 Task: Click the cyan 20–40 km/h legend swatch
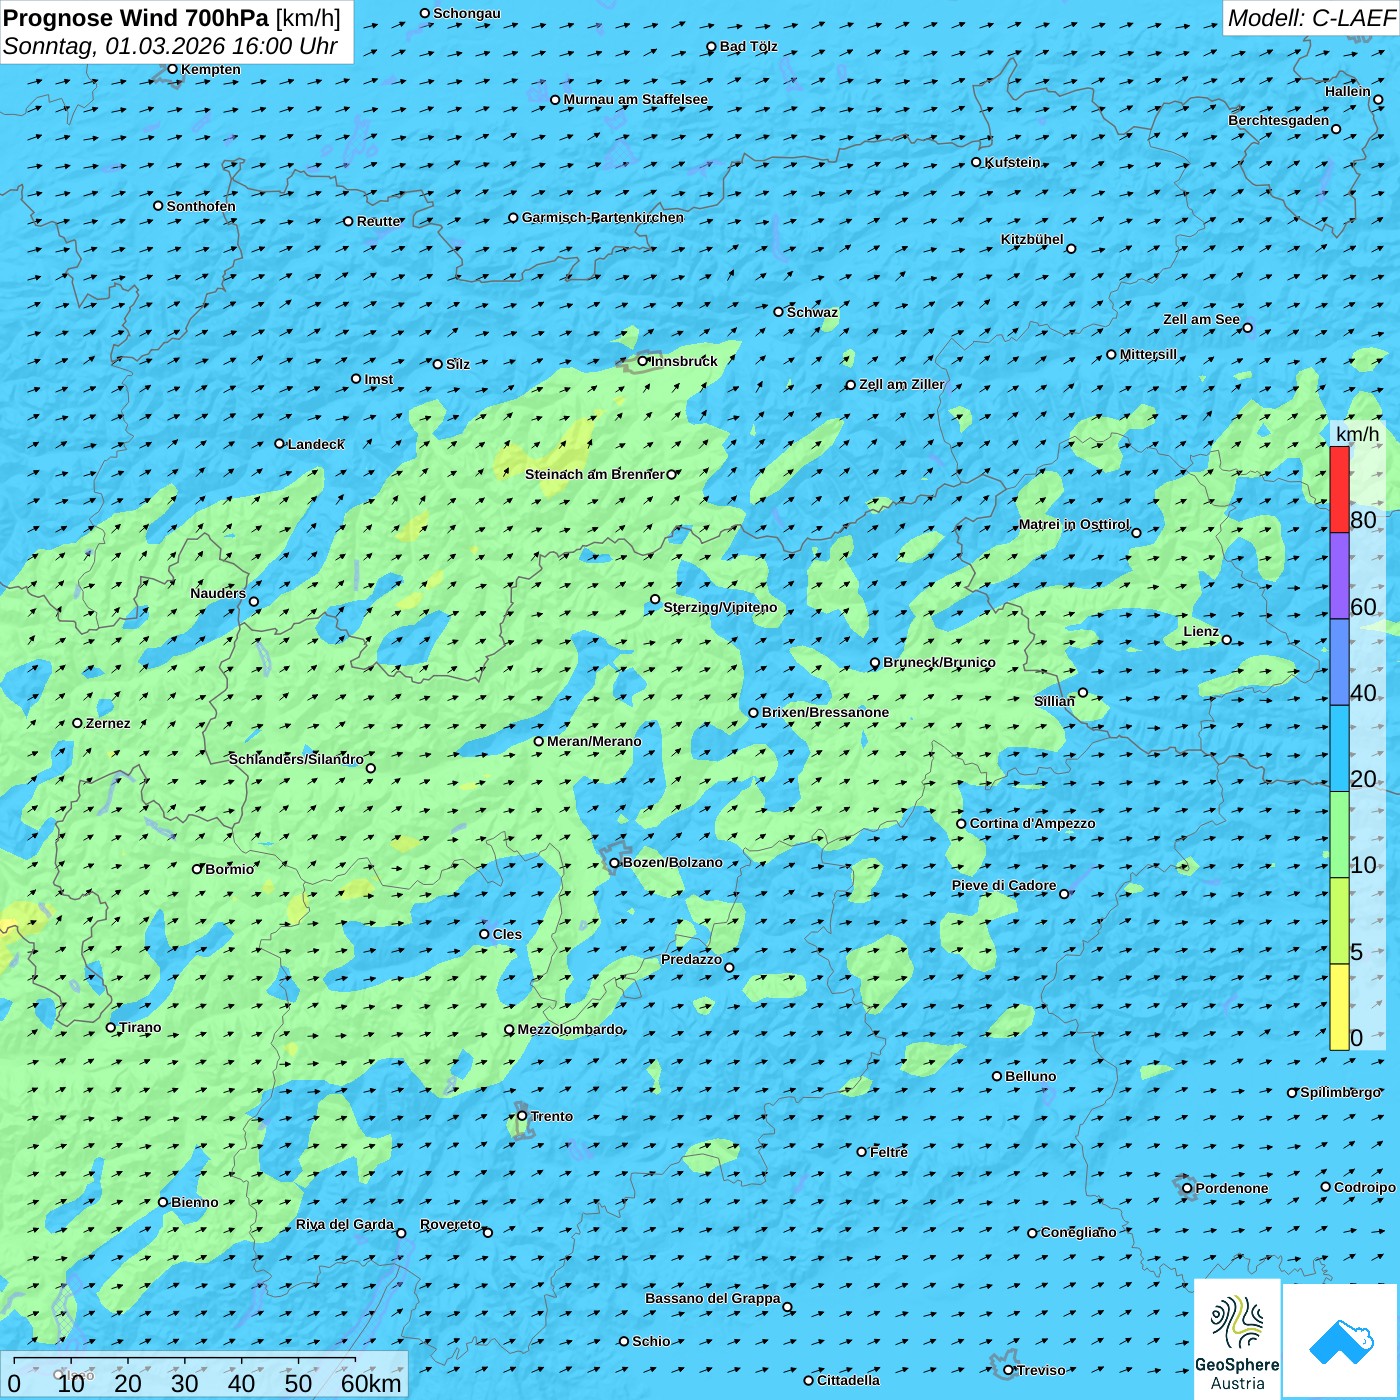[x=1339, y=748]
